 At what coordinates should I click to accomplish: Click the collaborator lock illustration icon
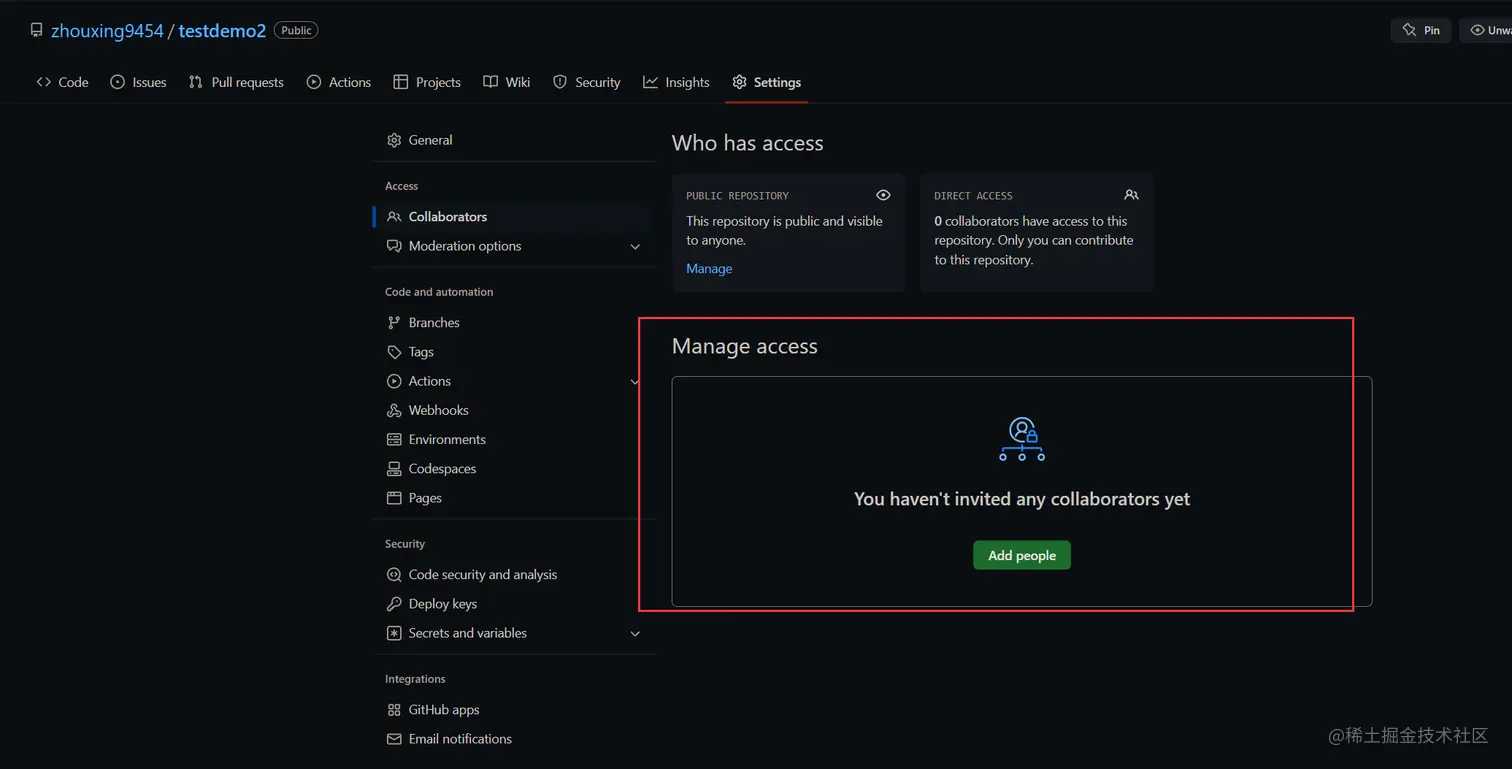click(x=1022, y=439)
